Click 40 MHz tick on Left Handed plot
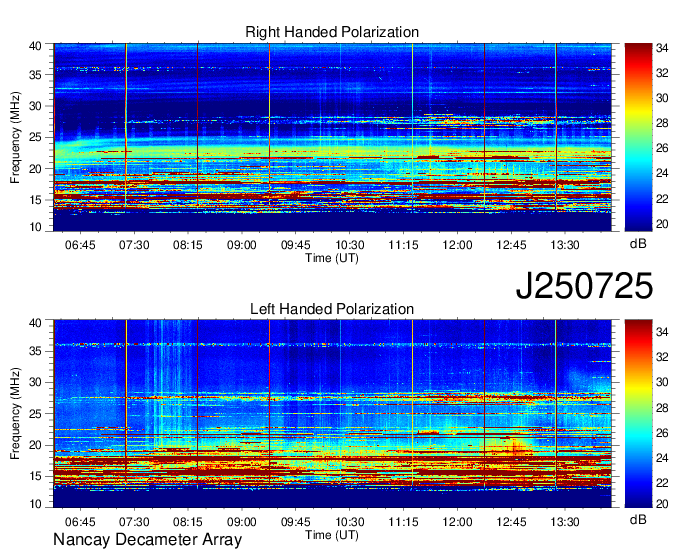Screen dimensions: 680x552 point(36,323)
